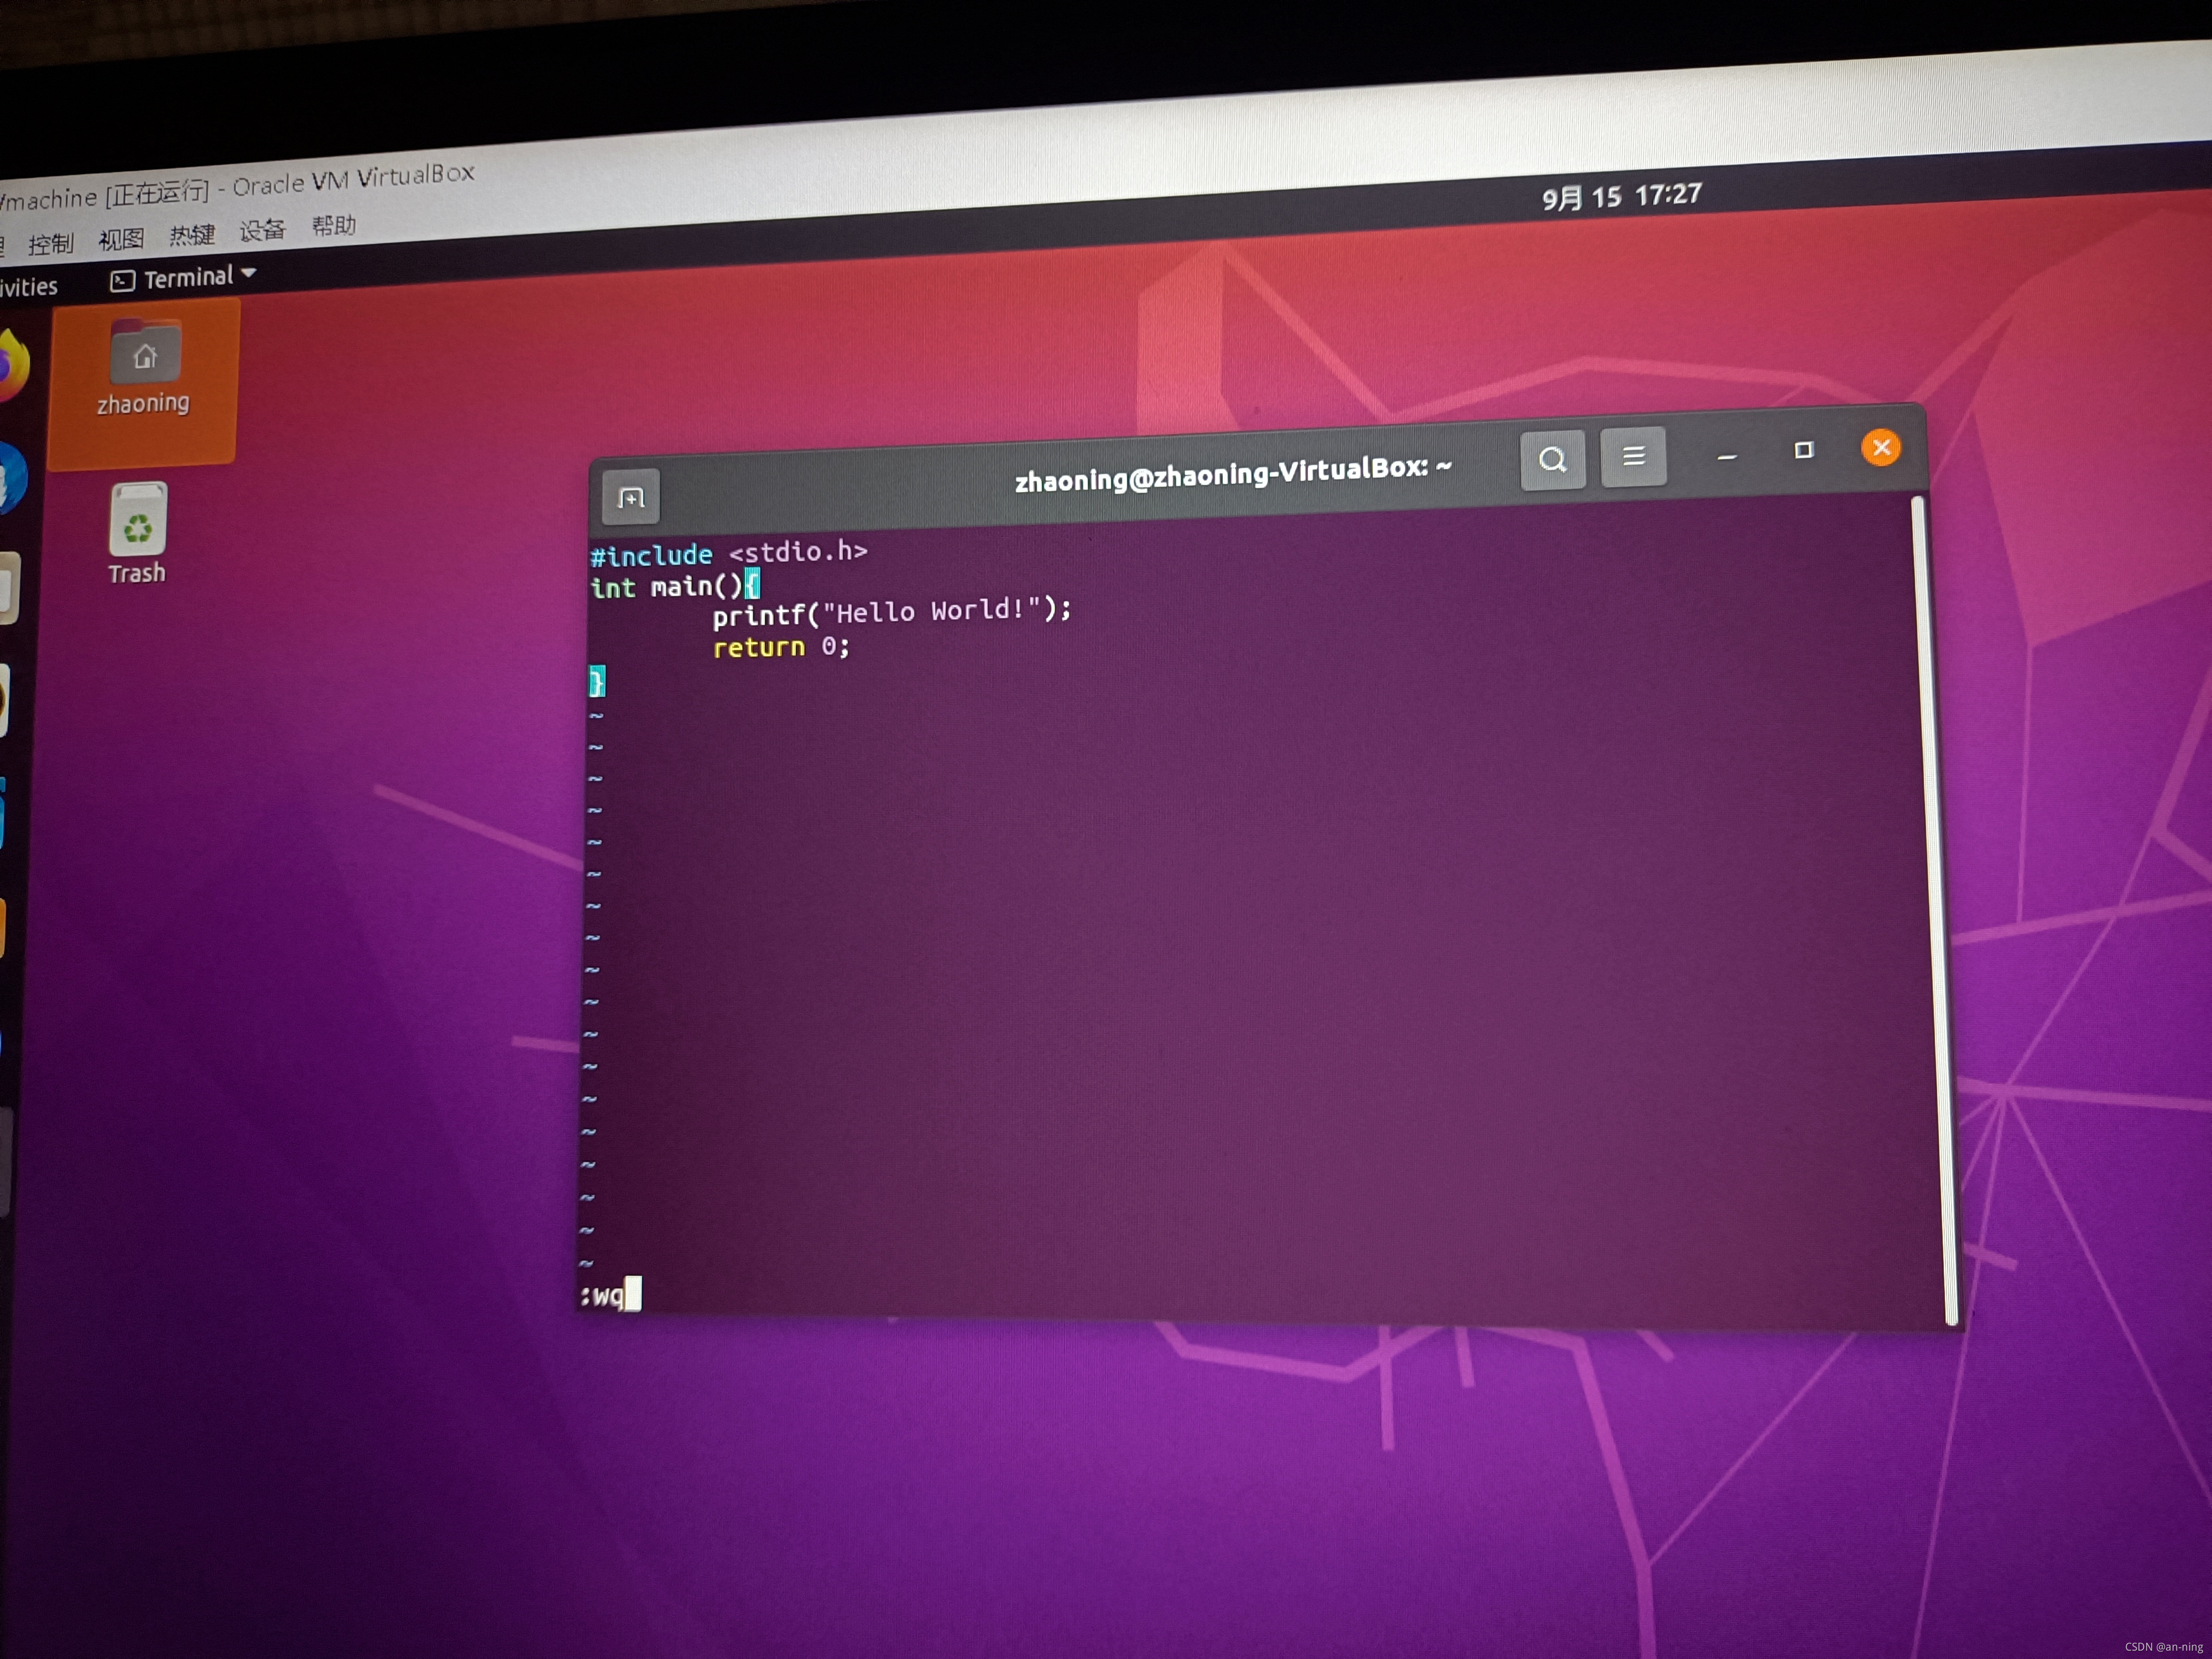The width and height of the screenshot is (2212, 1659).
Task: Open the VirtualBox 设备 menu
Action: click(x=262, y=231)
